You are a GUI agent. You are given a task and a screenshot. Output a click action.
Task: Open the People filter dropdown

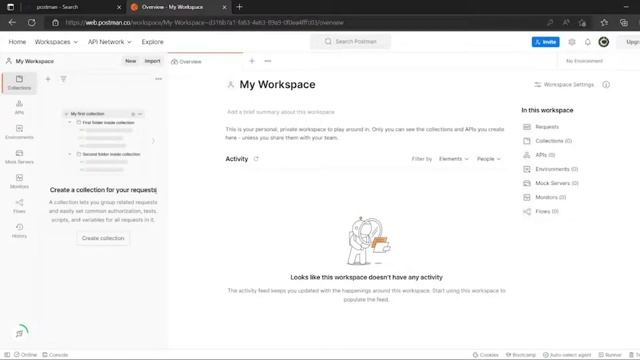(x=489, y=159)
